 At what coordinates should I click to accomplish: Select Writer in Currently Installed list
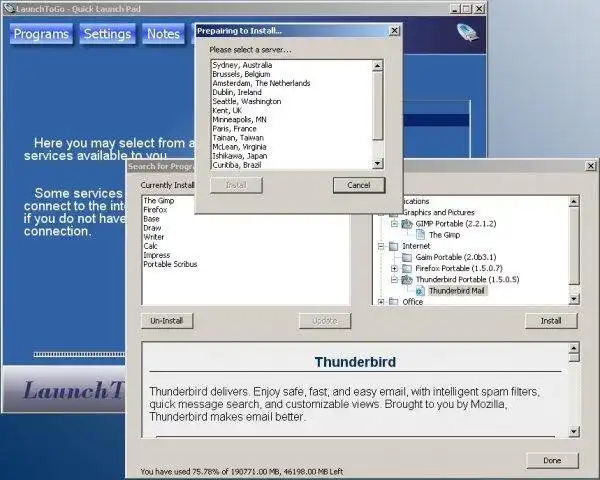[154, 237]
